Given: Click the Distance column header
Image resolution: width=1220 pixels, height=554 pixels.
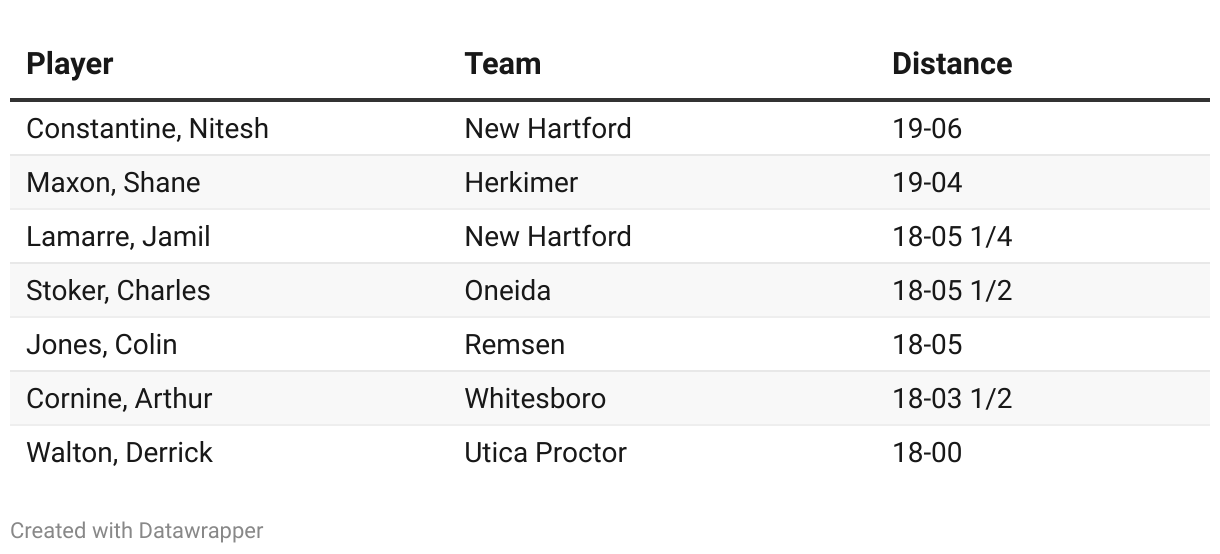Looking at the screenshot, I should (952, 64).
